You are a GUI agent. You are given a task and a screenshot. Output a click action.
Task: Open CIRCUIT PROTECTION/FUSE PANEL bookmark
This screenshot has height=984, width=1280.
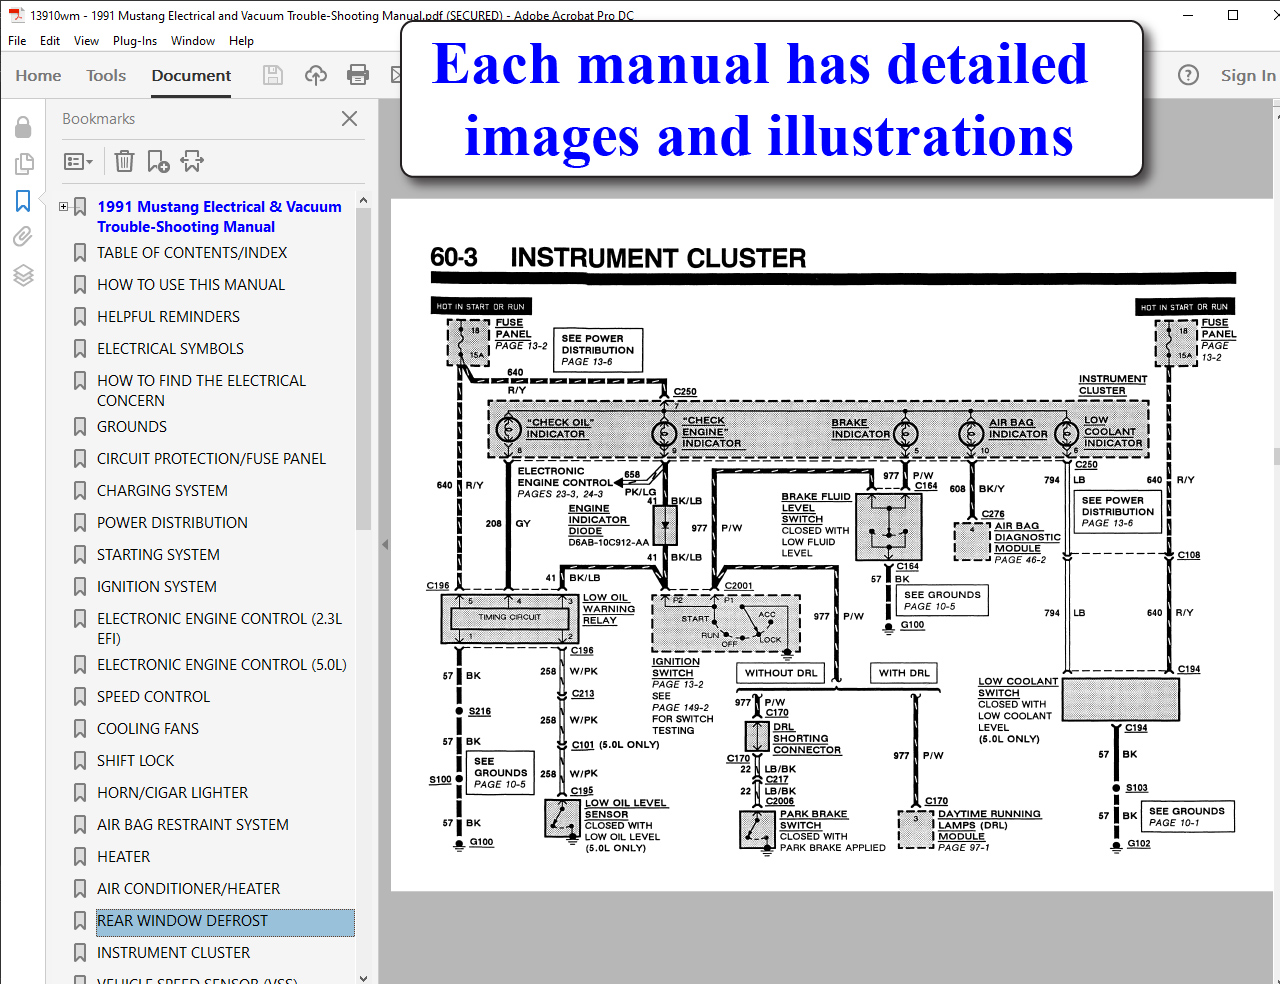211,459
